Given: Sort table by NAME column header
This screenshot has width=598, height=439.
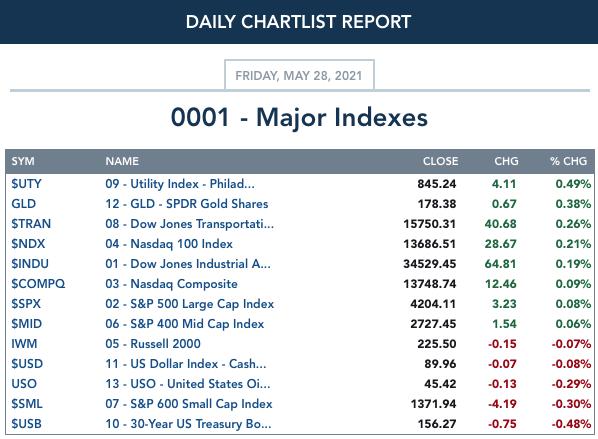Looking at the screenshot, I should pyautogui.click(x=122, y=161).
